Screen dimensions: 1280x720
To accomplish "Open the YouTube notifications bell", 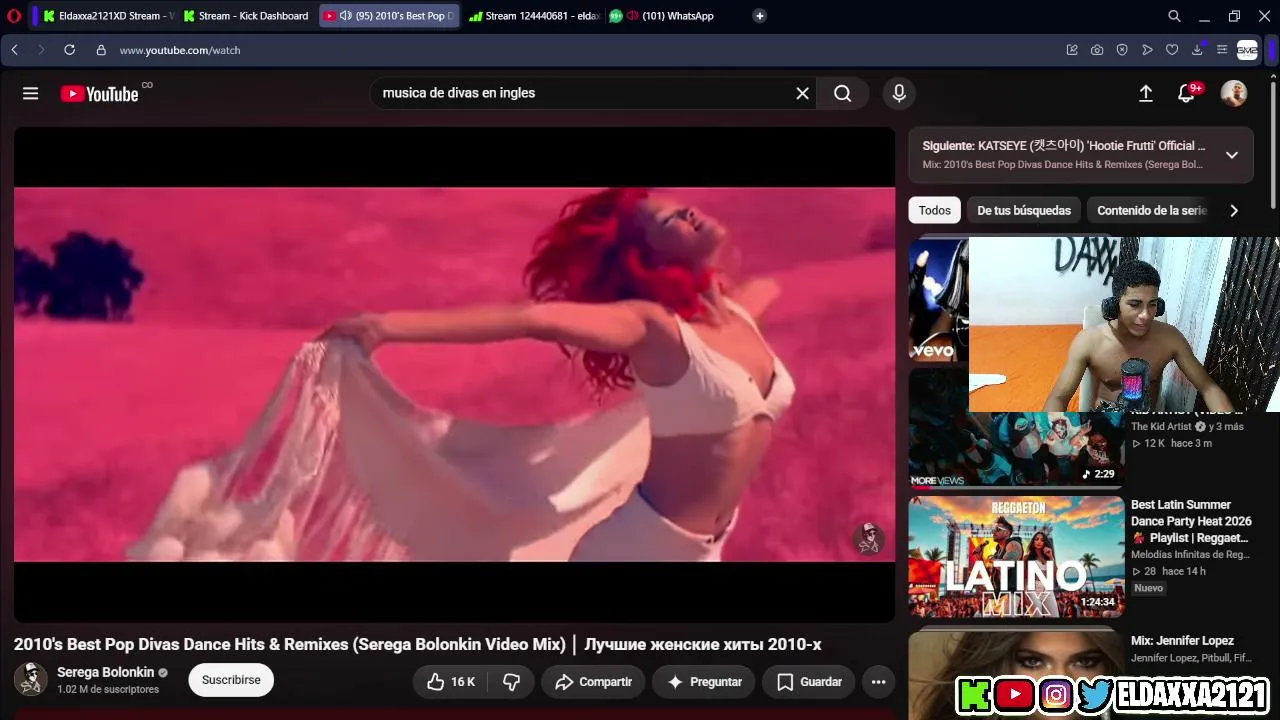I will click(1187, 93).
